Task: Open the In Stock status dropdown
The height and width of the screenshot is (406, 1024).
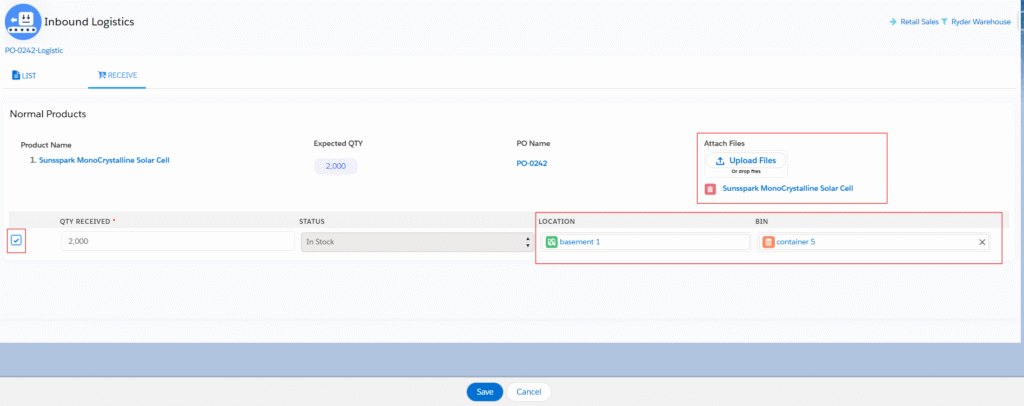Action: pos(415,242)
